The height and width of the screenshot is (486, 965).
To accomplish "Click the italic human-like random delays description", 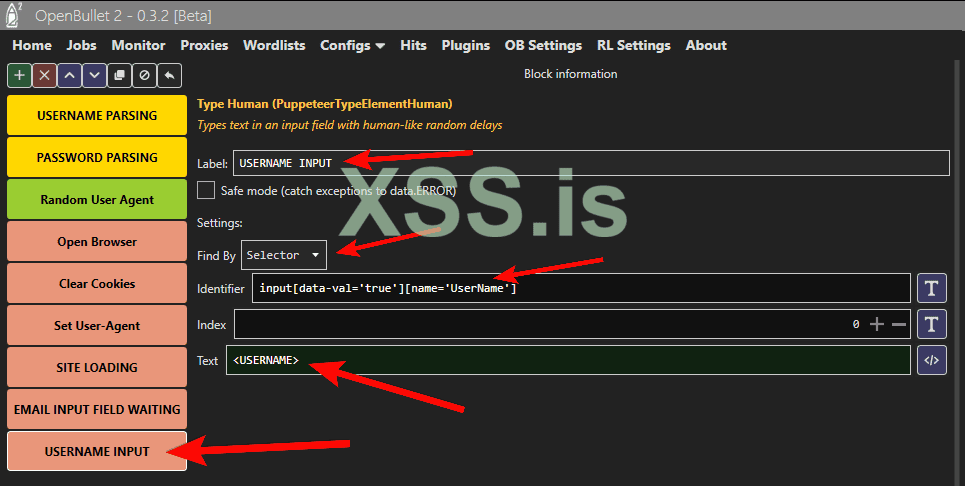I will pos(350,125).
